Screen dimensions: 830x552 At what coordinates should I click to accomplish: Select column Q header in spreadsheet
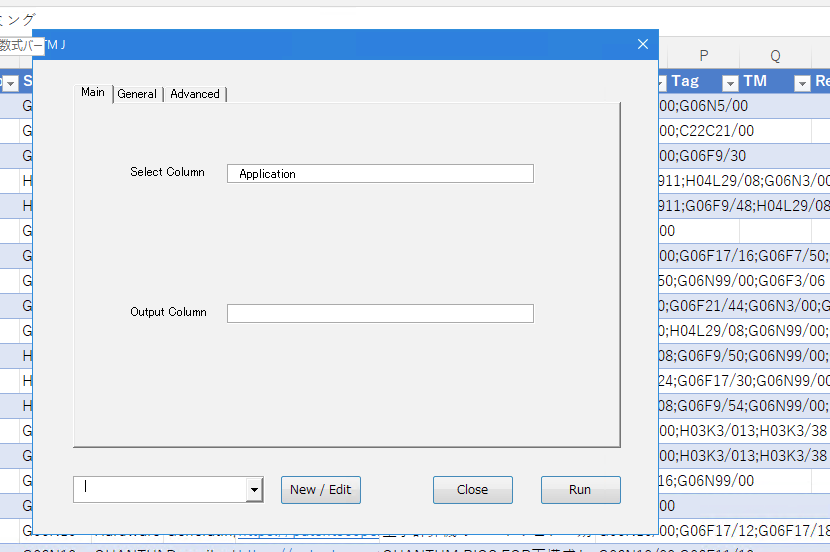[x=775, y=56]
